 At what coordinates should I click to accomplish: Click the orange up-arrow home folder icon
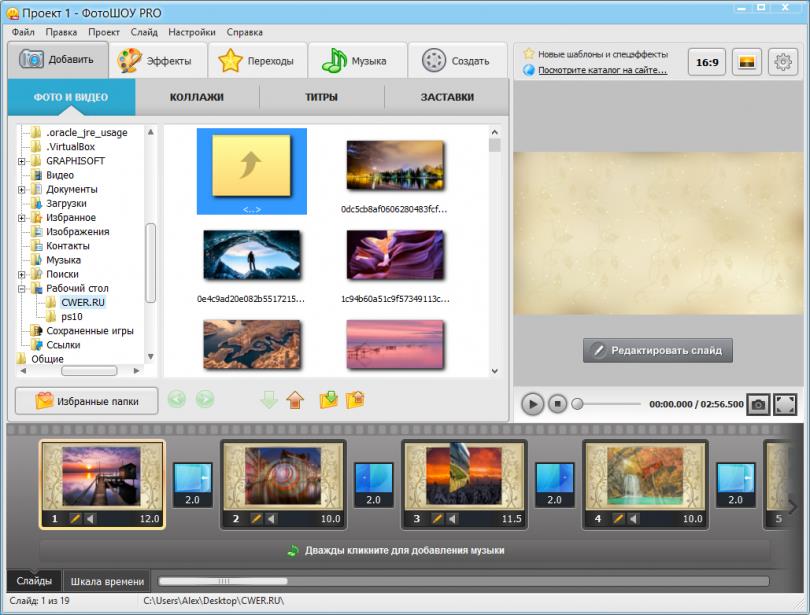[294, 400]
